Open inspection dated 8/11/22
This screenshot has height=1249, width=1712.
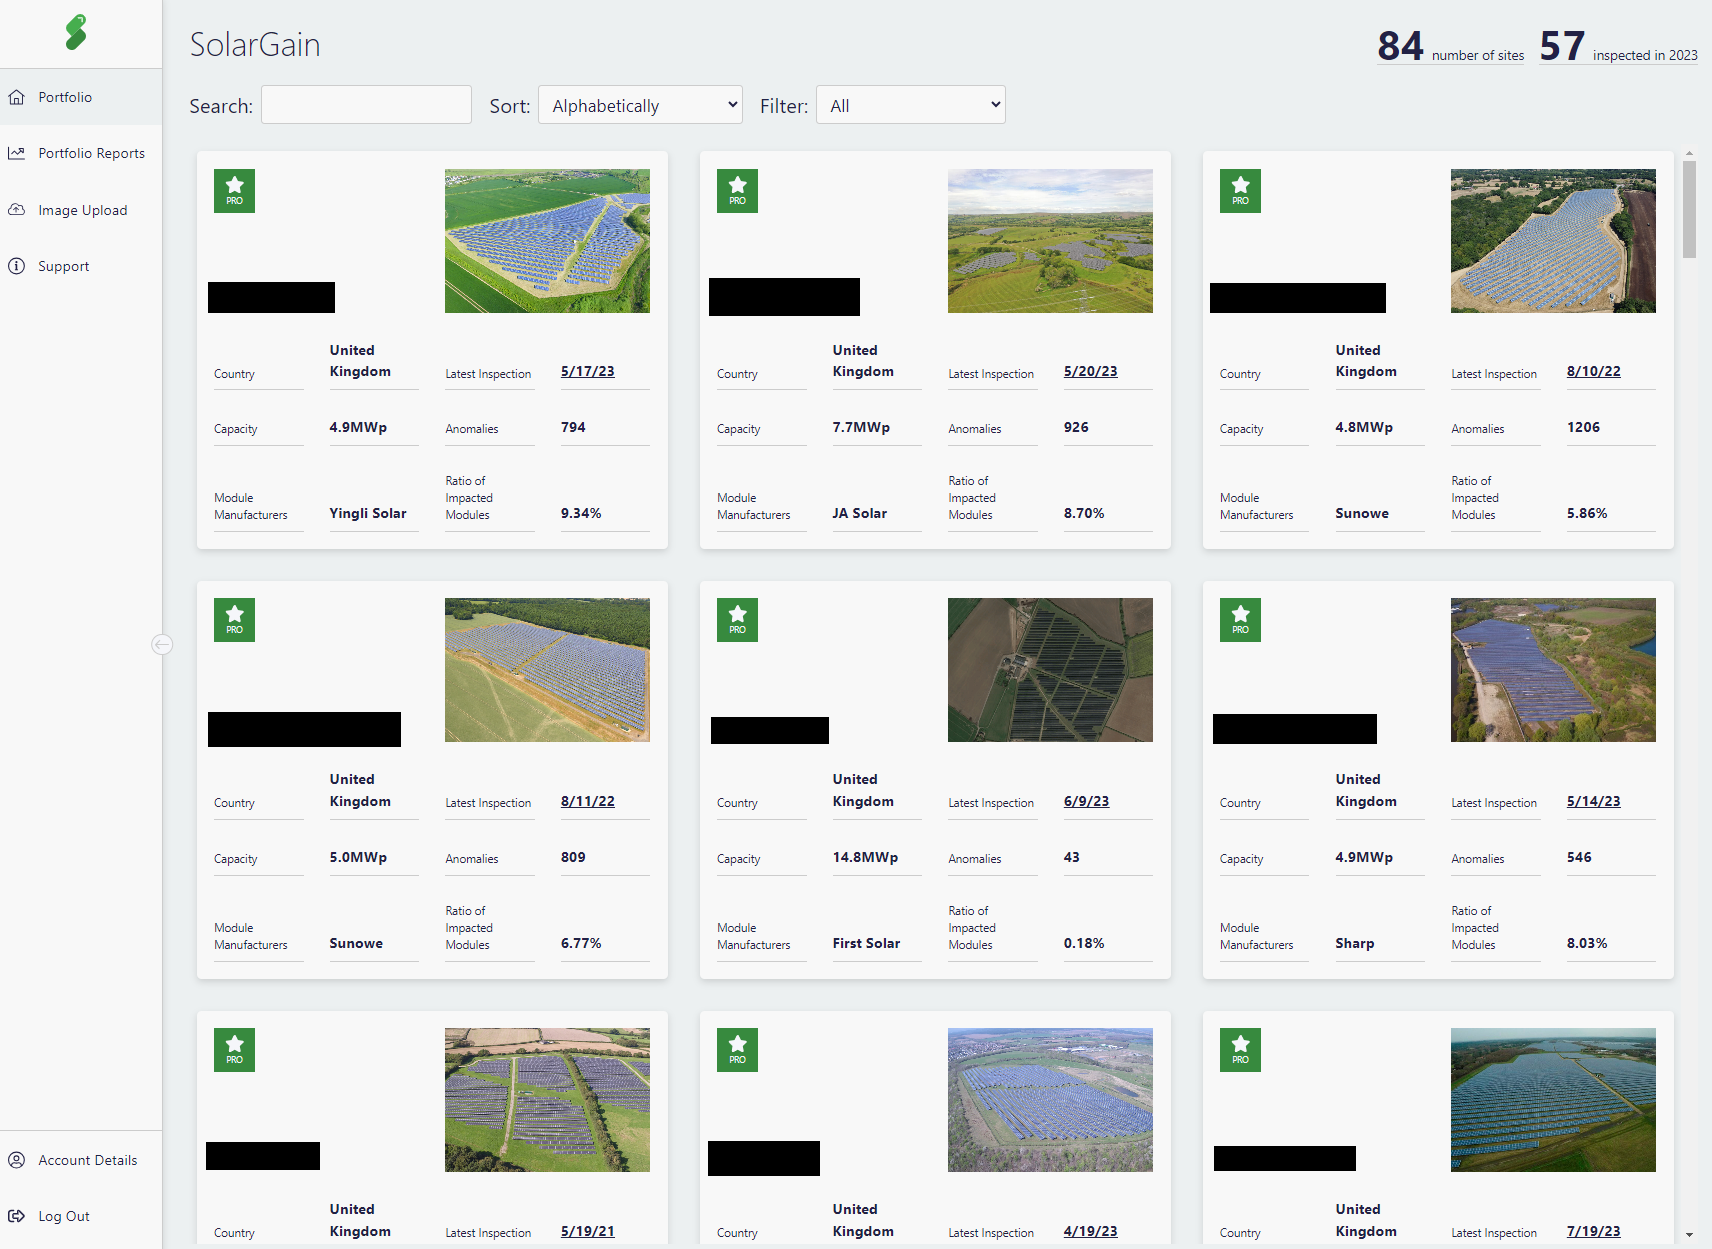(588, 801)
